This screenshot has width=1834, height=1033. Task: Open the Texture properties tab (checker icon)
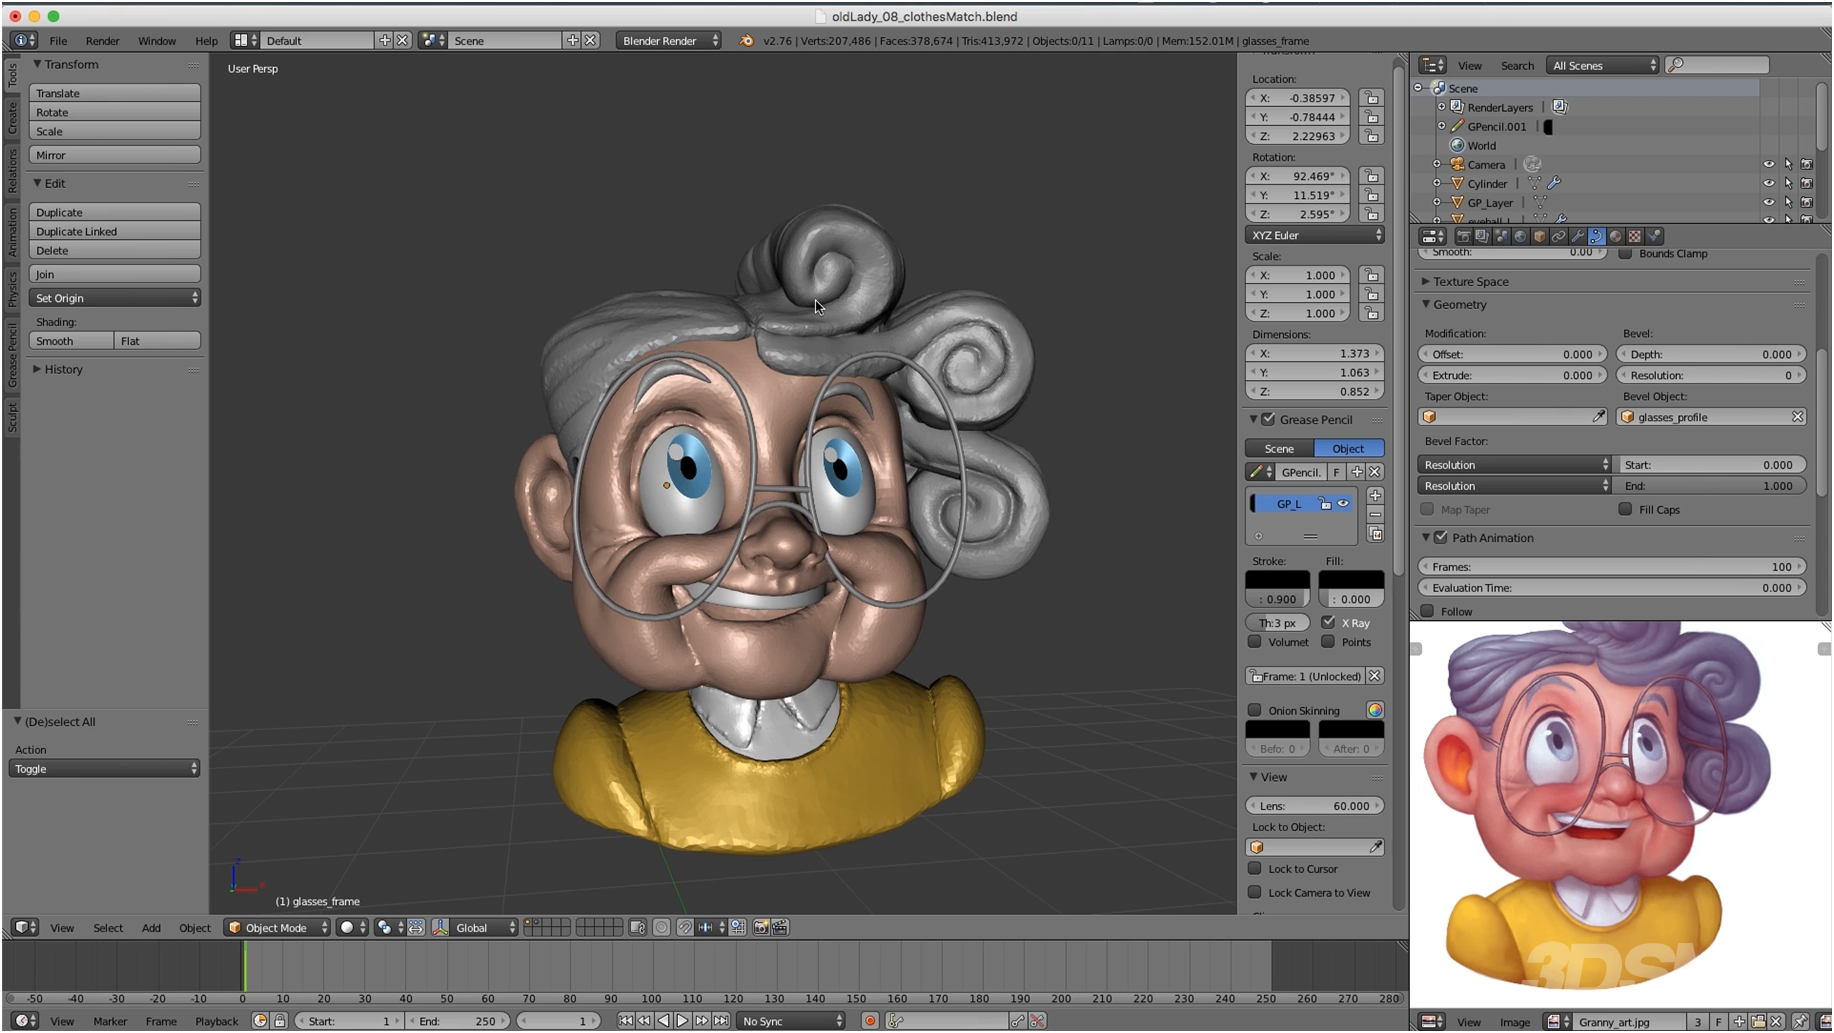pyautogui.click(x=1635, y=236)
